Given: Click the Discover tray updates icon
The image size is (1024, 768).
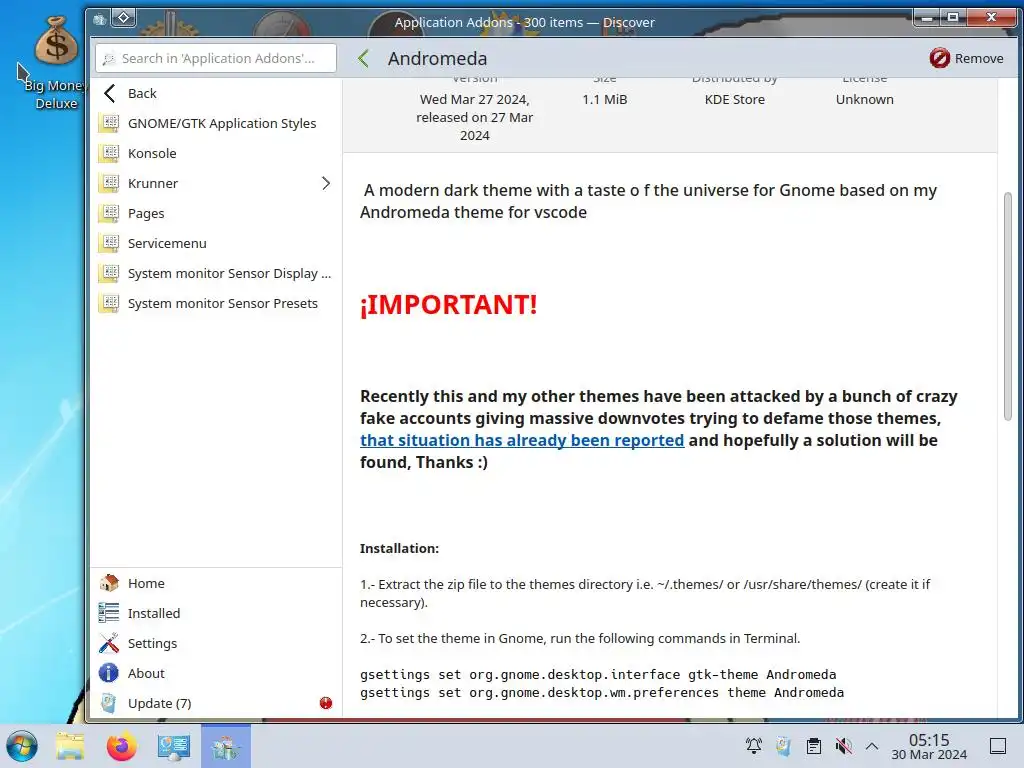Looking at the screenshot, I should 784,746.
